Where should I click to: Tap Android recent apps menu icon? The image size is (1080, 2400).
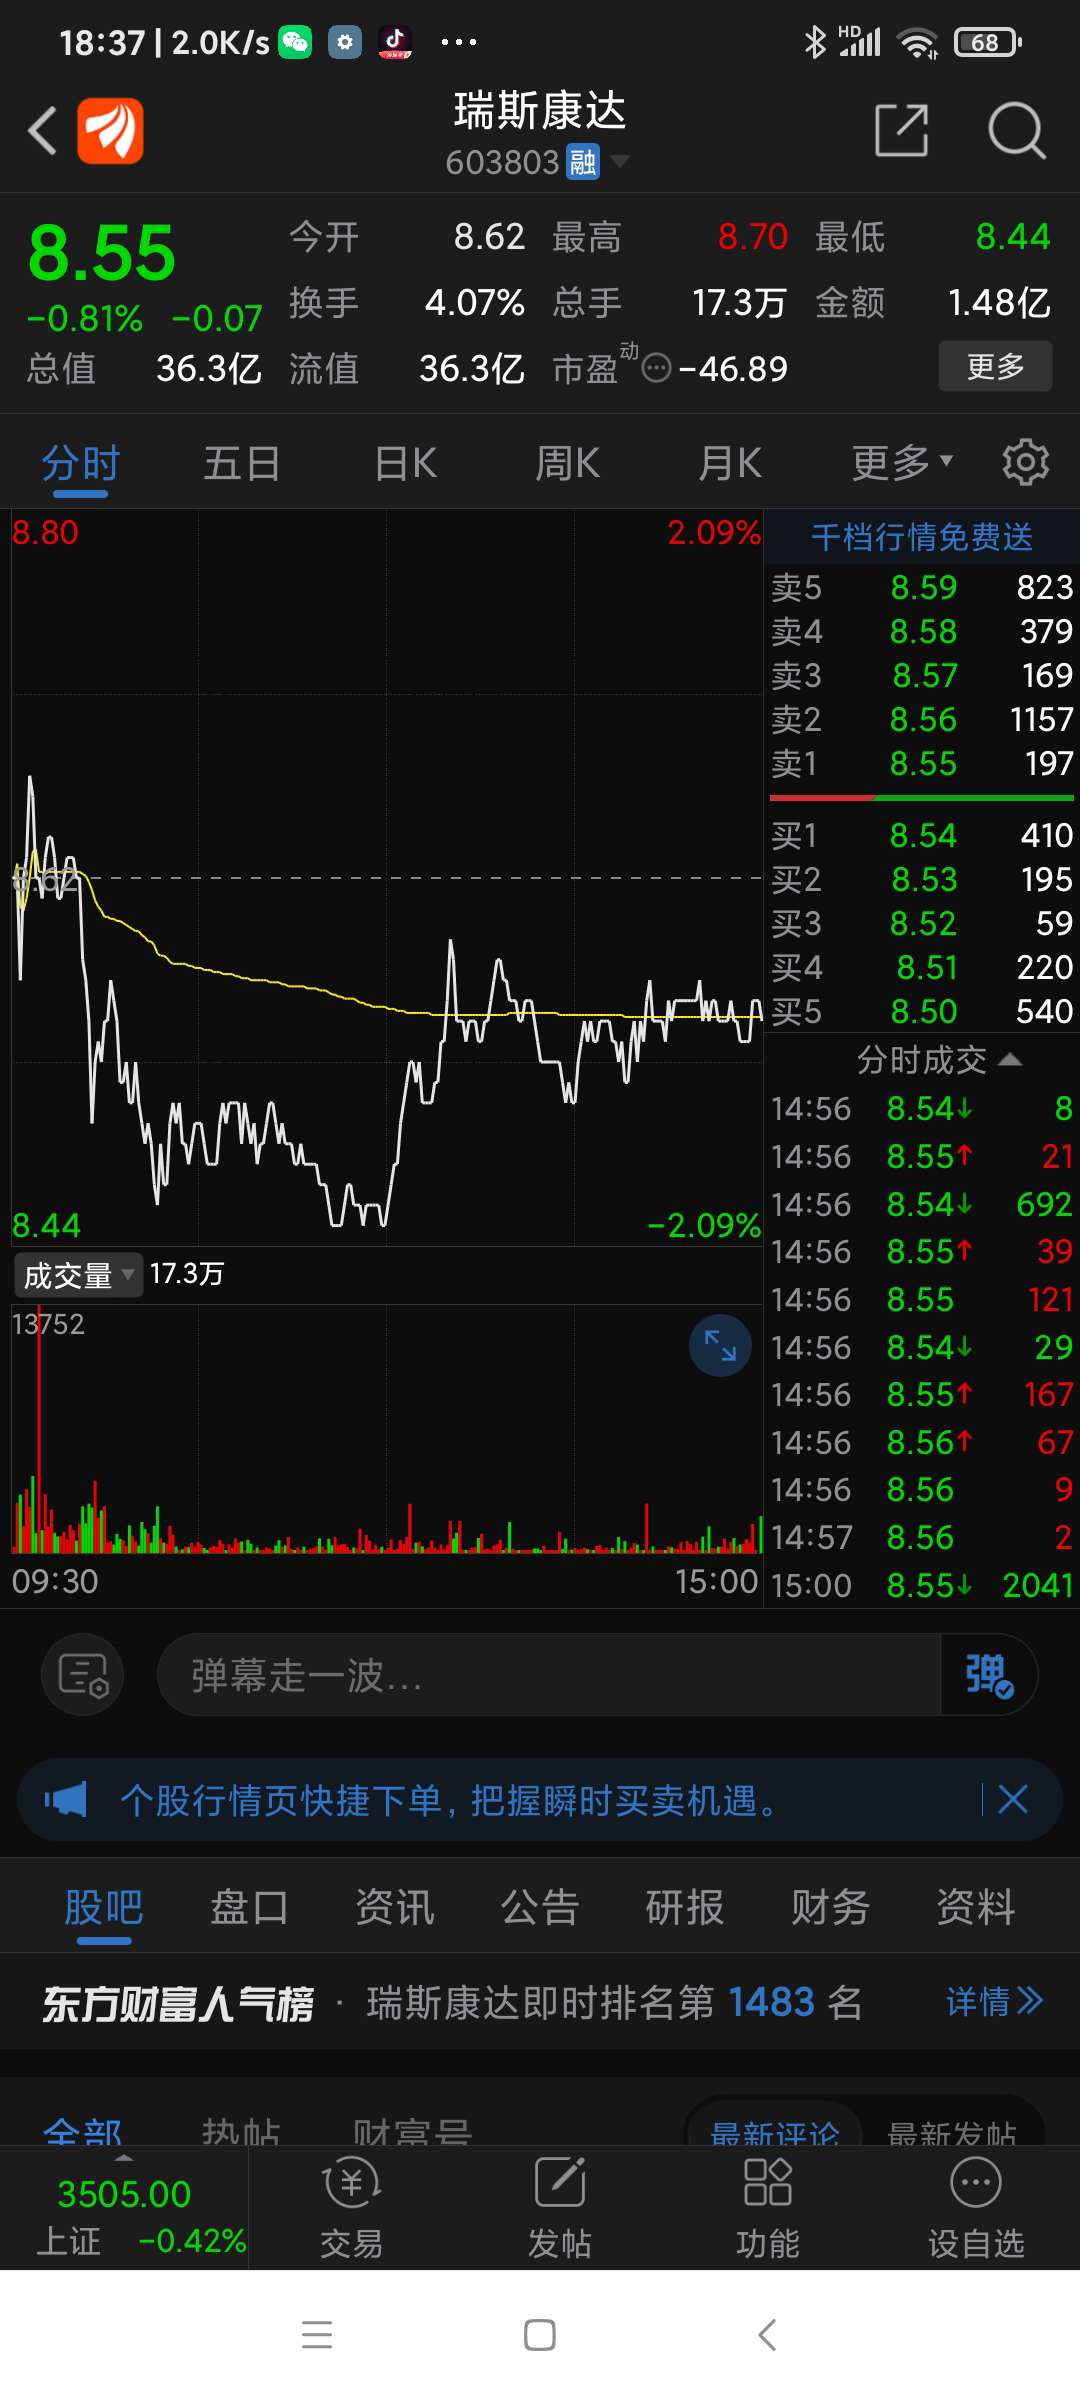point(317,2334)
